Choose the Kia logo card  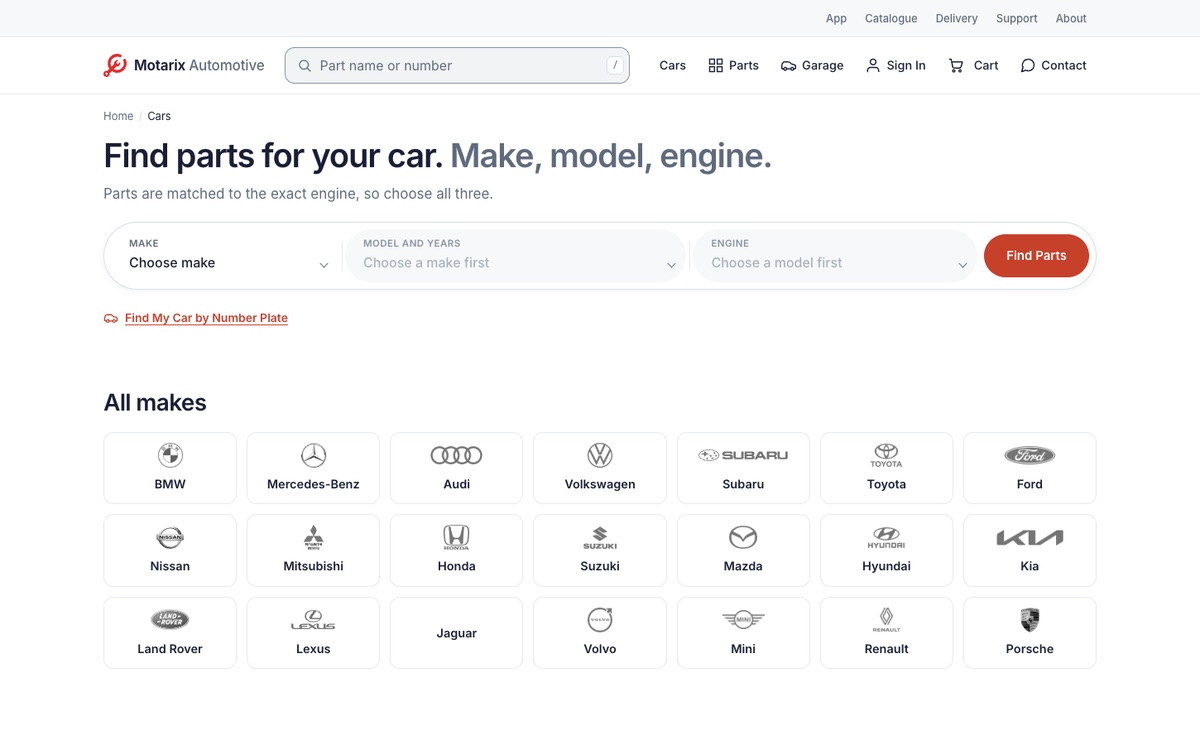1030,550
